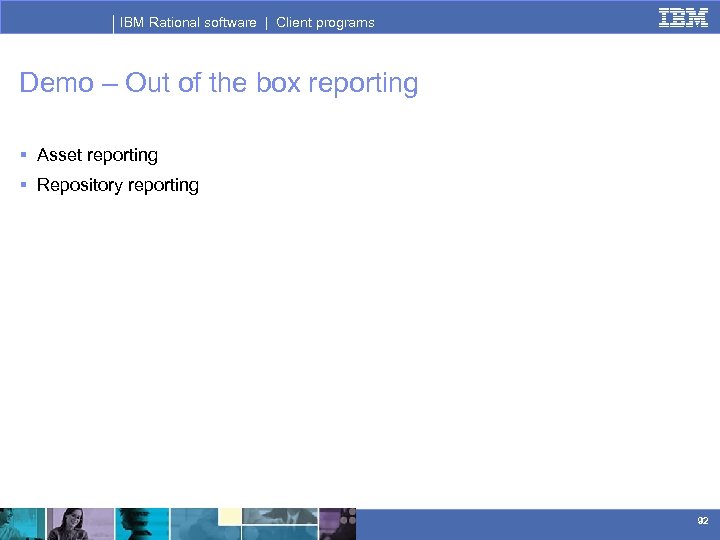Click the IBM logo in the header

pyautogui.click(x=683, y=18)
